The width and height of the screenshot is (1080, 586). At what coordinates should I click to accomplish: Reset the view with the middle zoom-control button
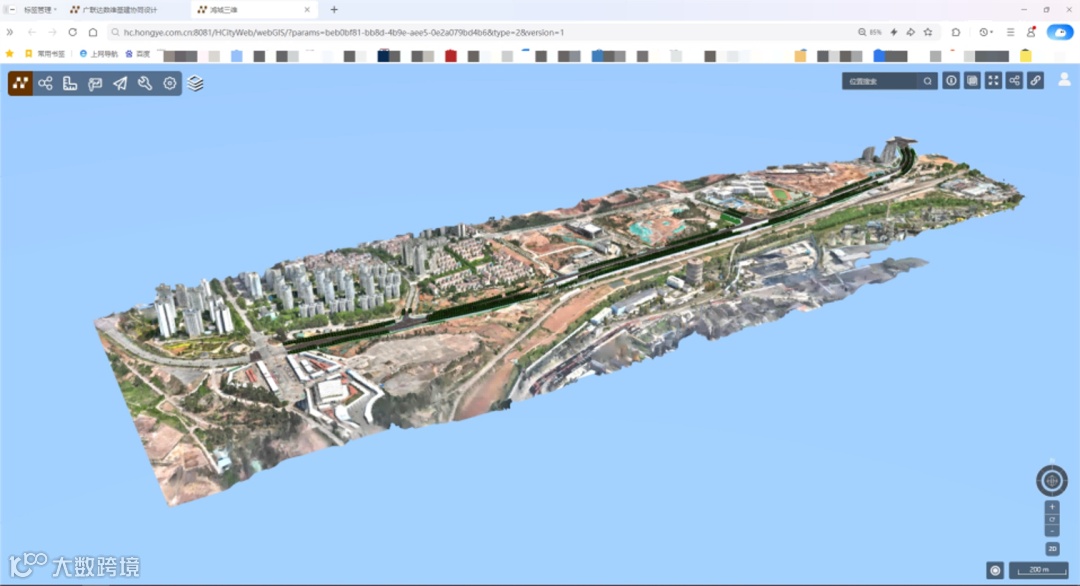[1052, 519]
